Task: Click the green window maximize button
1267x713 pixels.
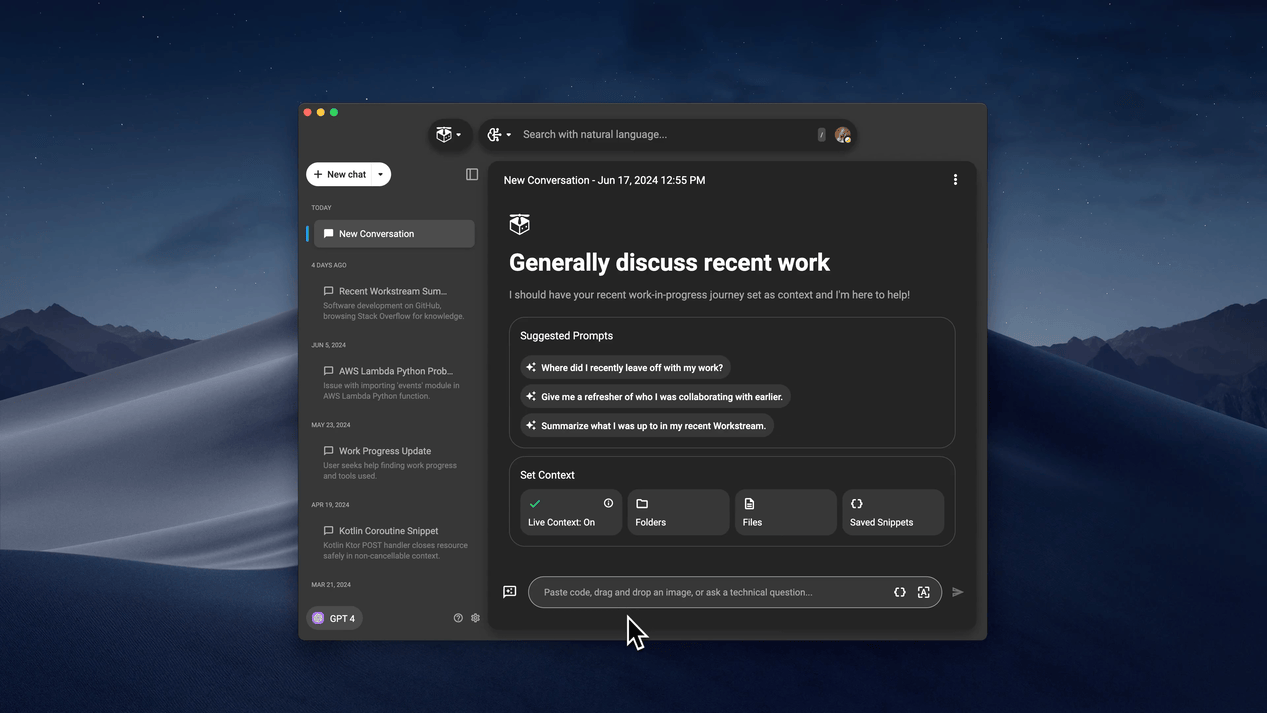Action: (x=334, y=112)
